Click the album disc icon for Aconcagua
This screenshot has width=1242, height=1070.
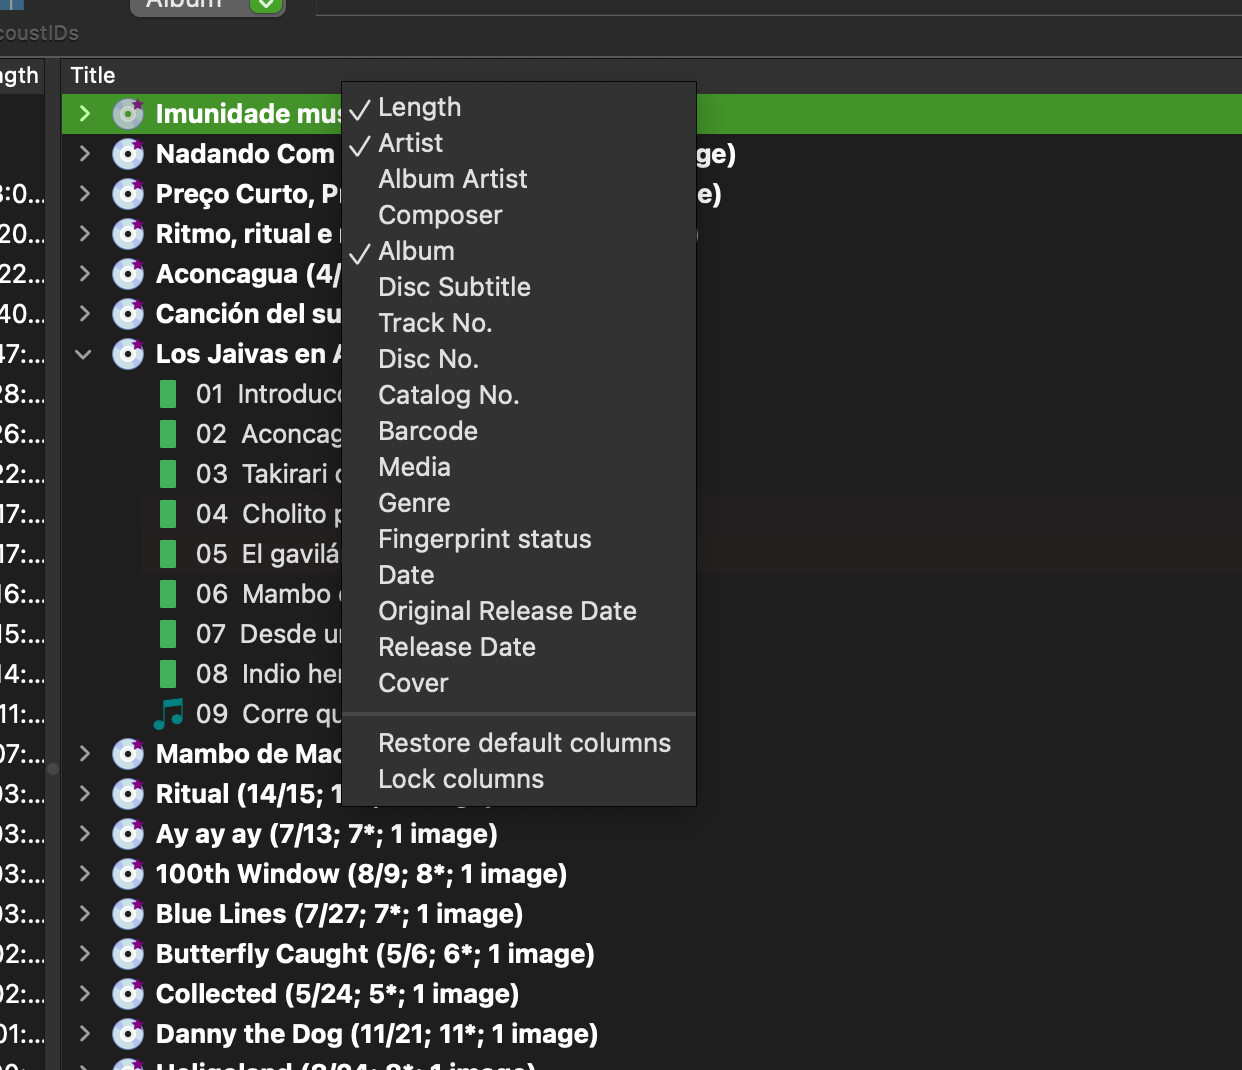click(128, 274)
